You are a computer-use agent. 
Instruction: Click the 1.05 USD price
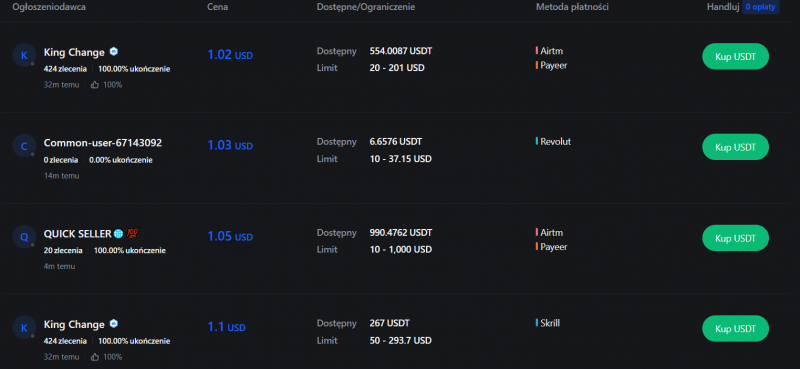coord(230,236)
